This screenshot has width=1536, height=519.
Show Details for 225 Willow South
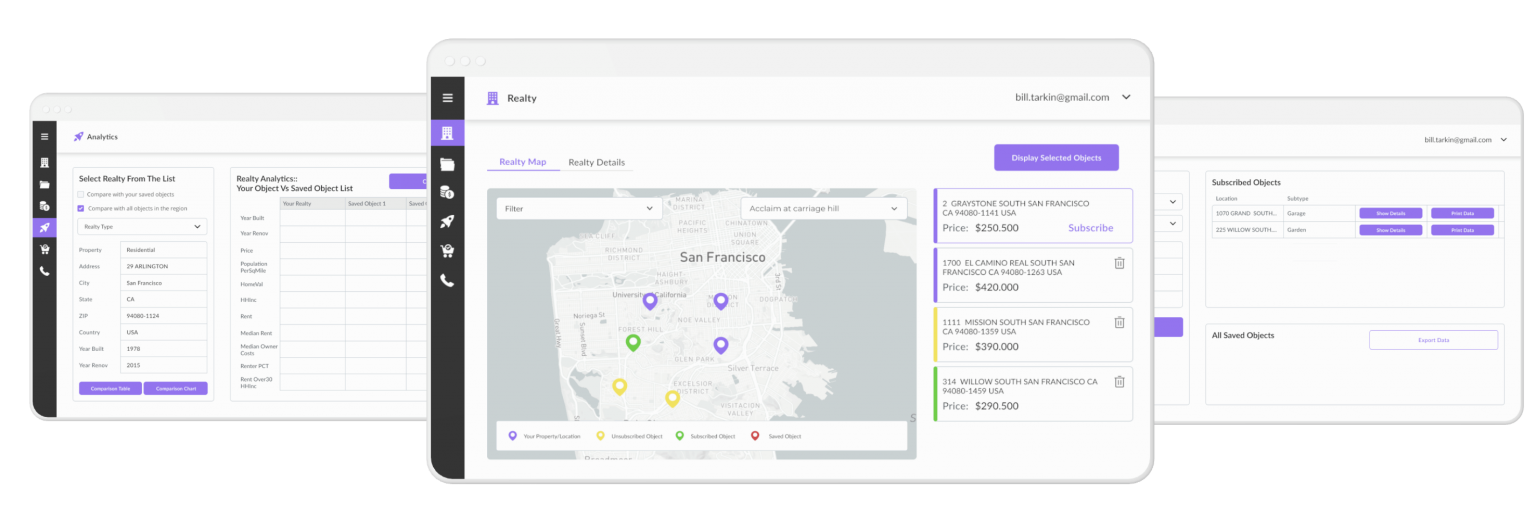(1391, 230)
